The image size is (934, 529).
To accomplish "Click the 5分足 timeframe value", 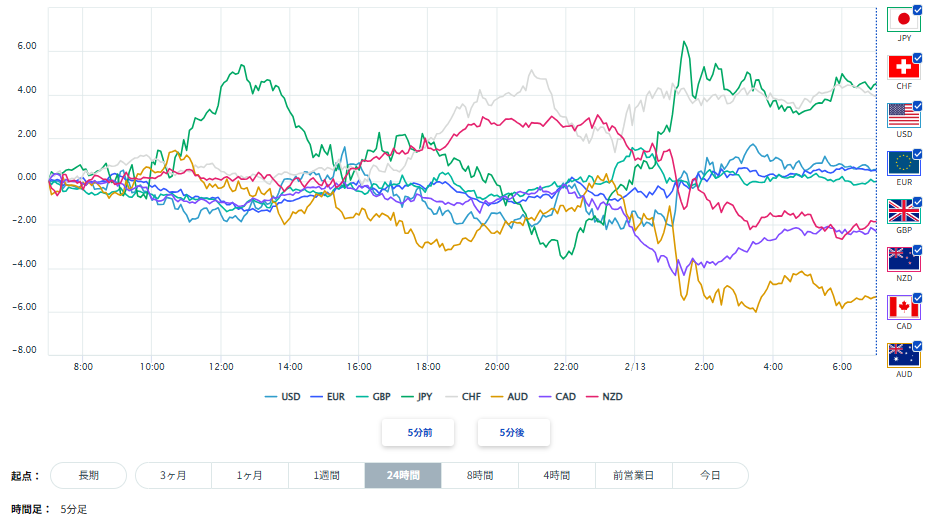I will pos(74,510).
